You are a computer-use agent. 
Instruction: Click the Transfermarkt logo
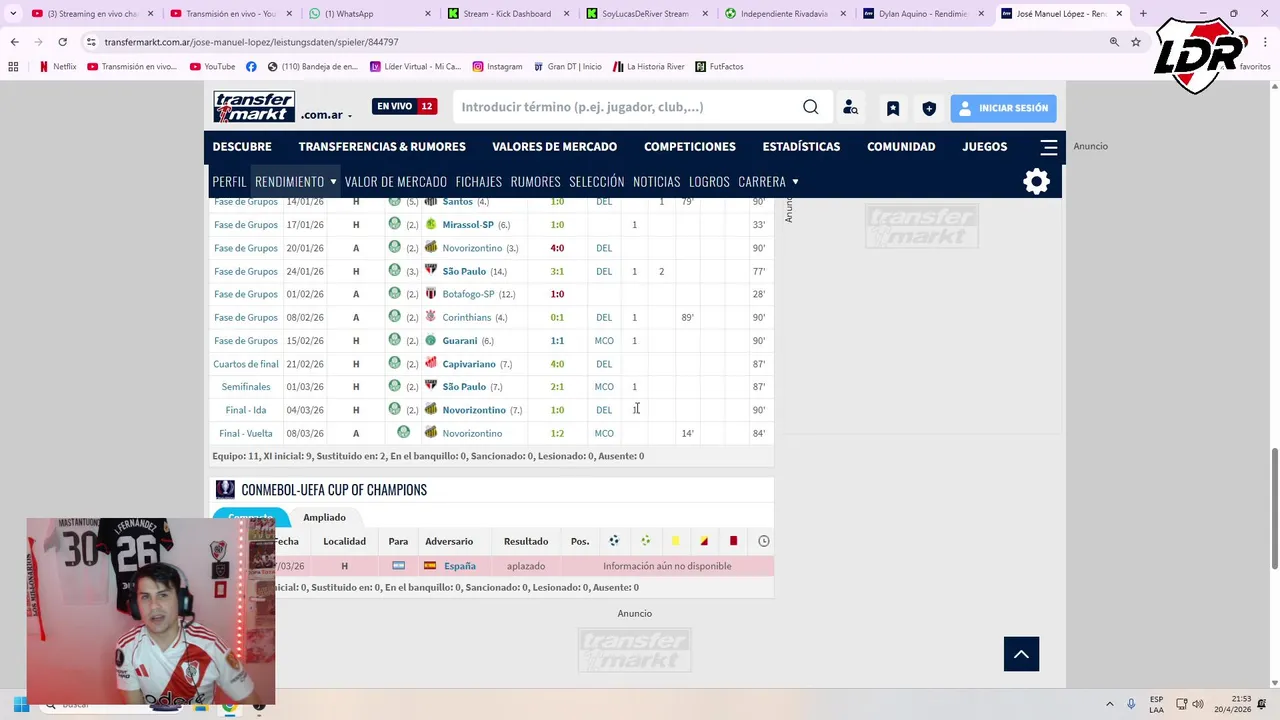[254, 107]
